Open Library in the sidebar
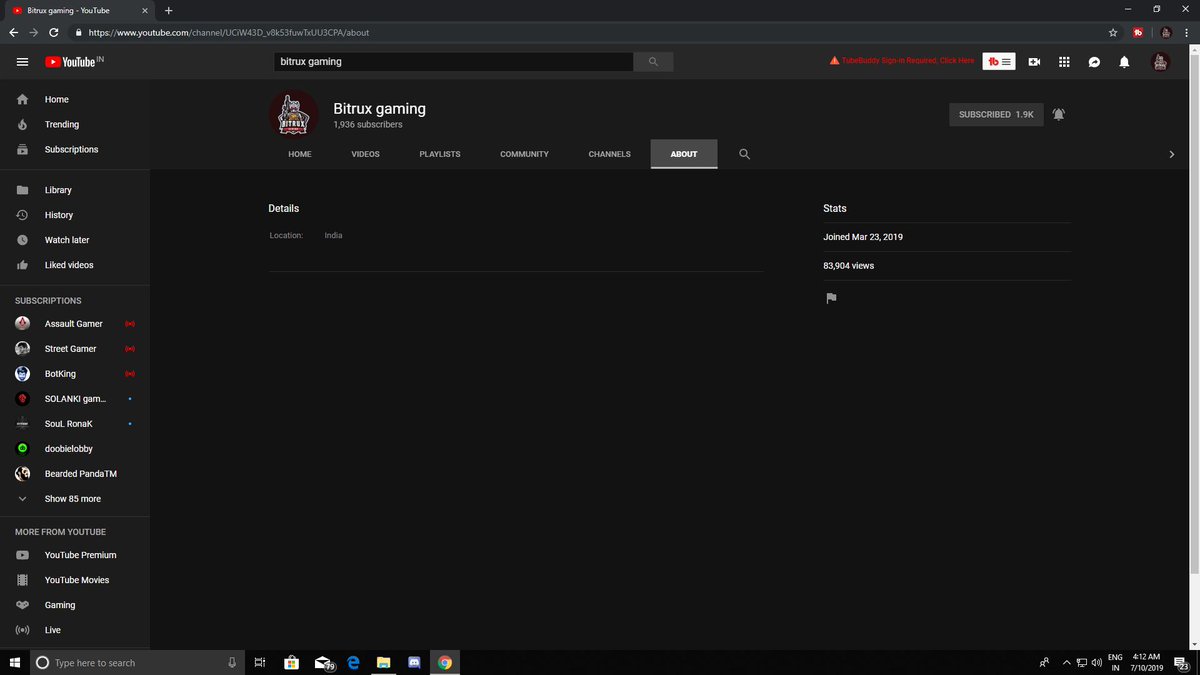The image size is (1200, 675). [75, 190]
